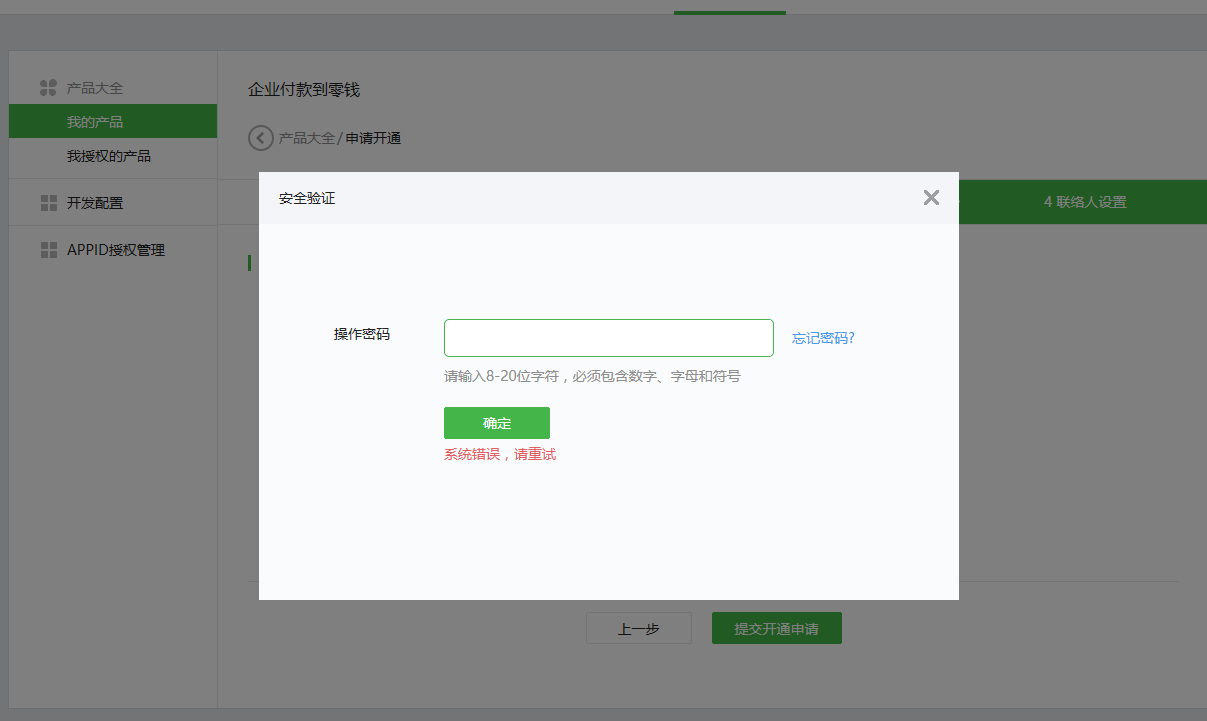
Task: Click the 产品大全 breadcrumb link
Action: point(306,138)
